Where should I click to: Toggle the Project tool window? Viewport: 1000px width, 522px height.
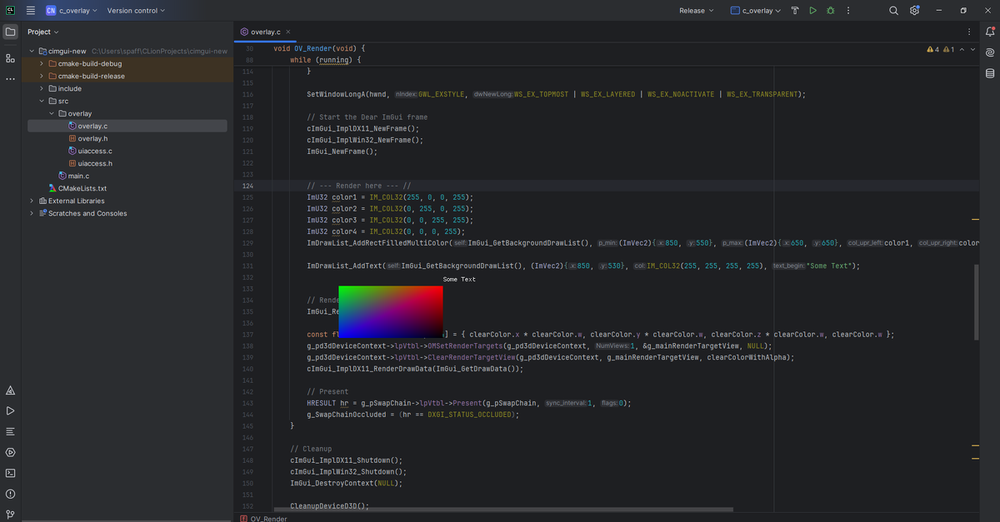[x=10, y=32]
